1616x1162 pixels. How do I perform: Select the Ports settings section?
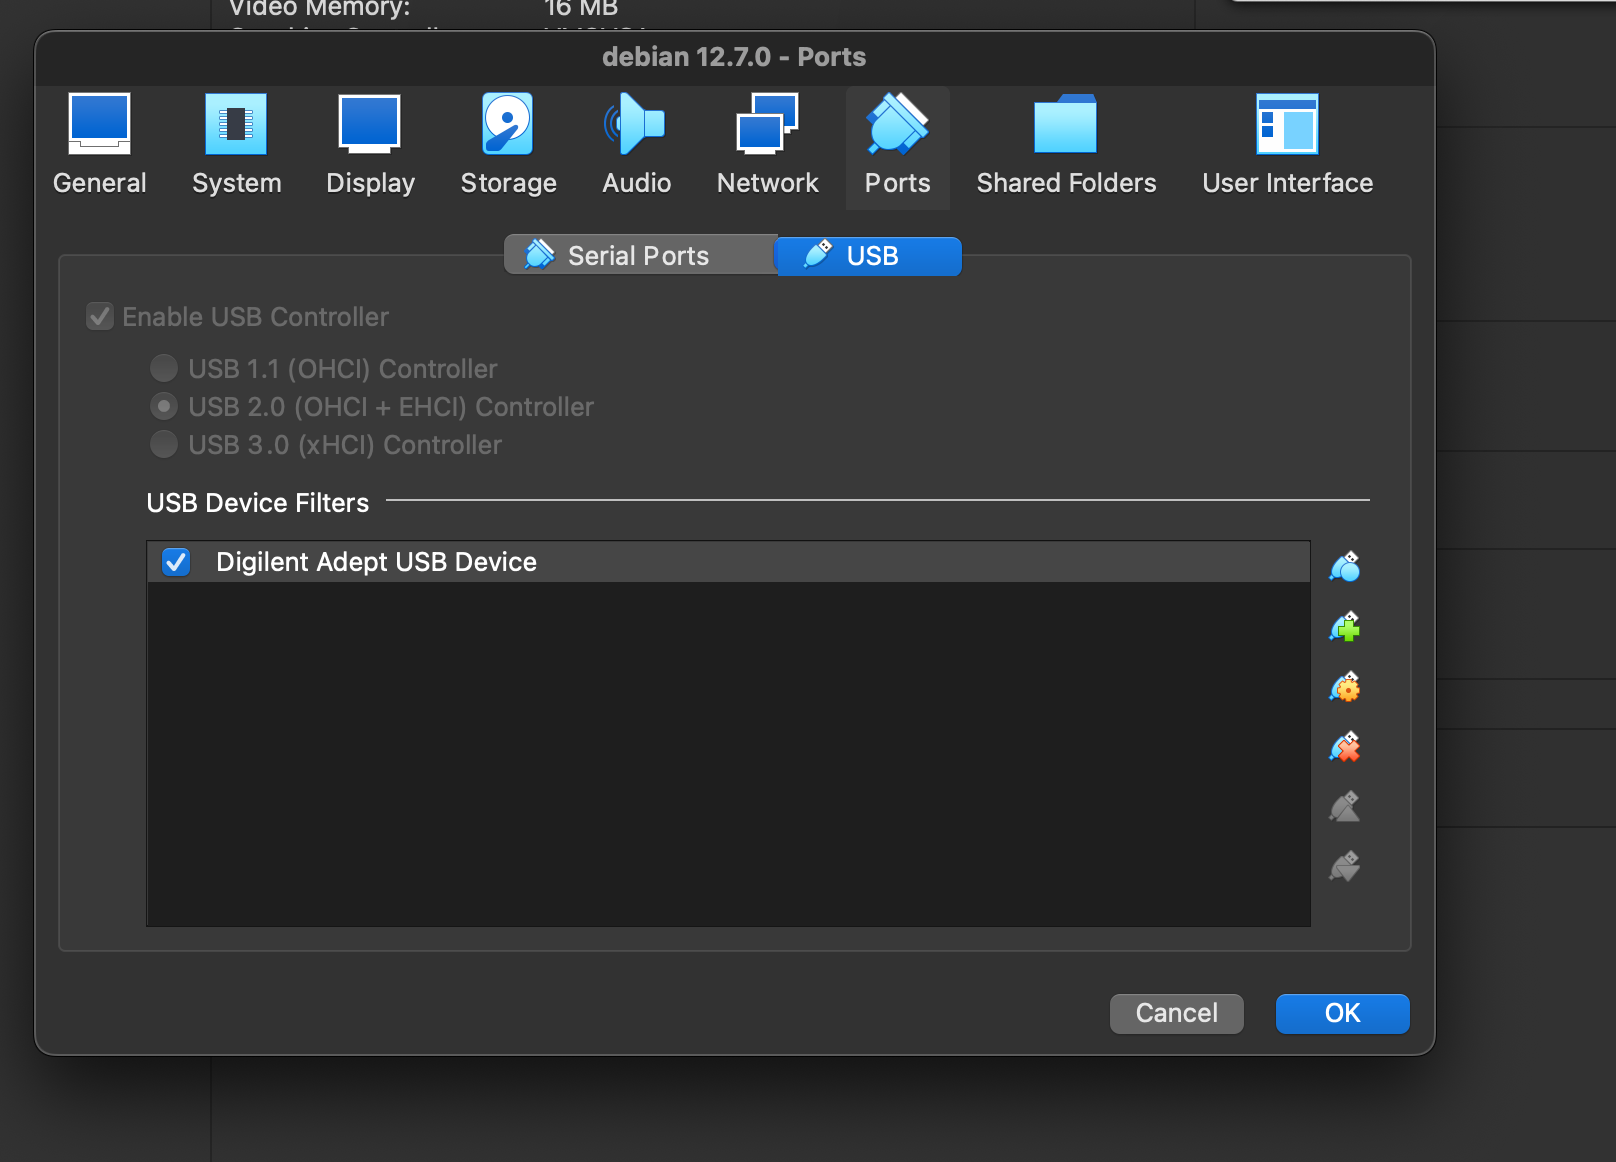point(897,146)
